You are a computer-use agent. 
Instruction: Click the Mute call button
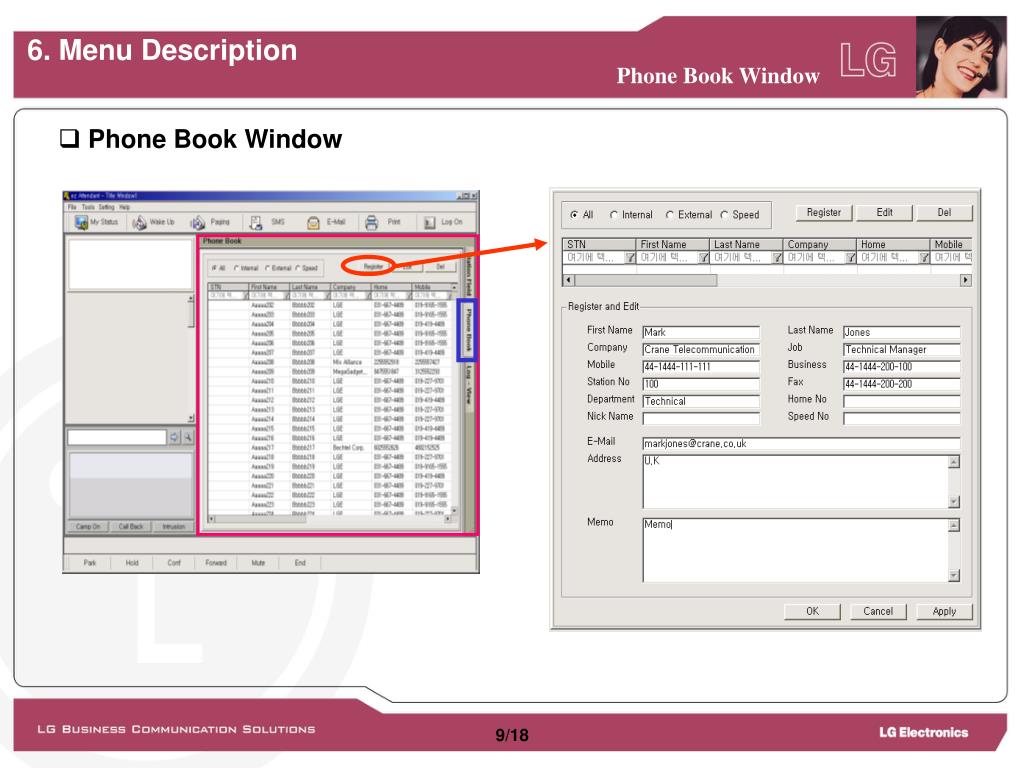[258, 563]
